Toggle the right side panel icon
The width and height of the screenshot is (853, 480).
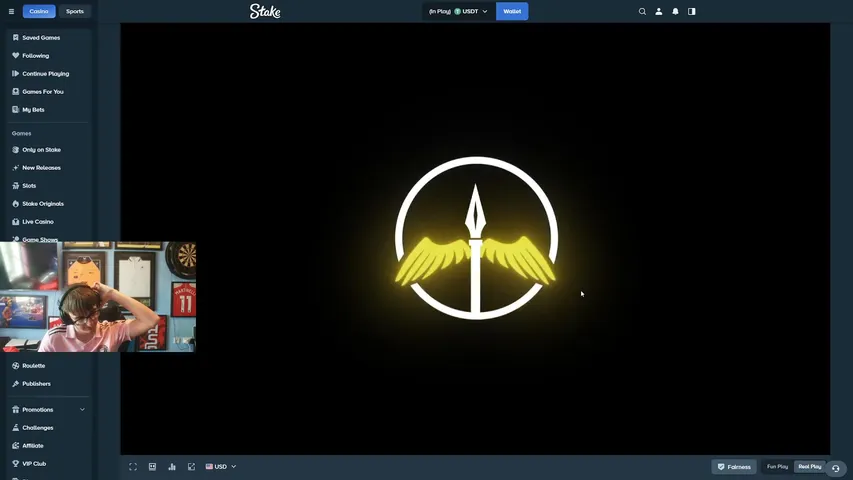click(x=691, y=11)
